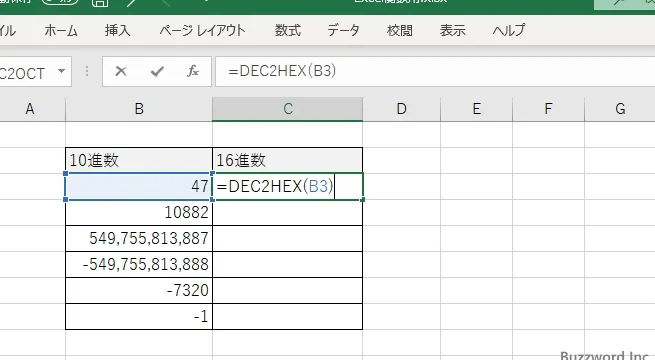The height and width of the screenshot is (360, 655).
Task: Select empty 16進数 cell beside 10882
Action: pyautogui.click(x=287, y=213)
